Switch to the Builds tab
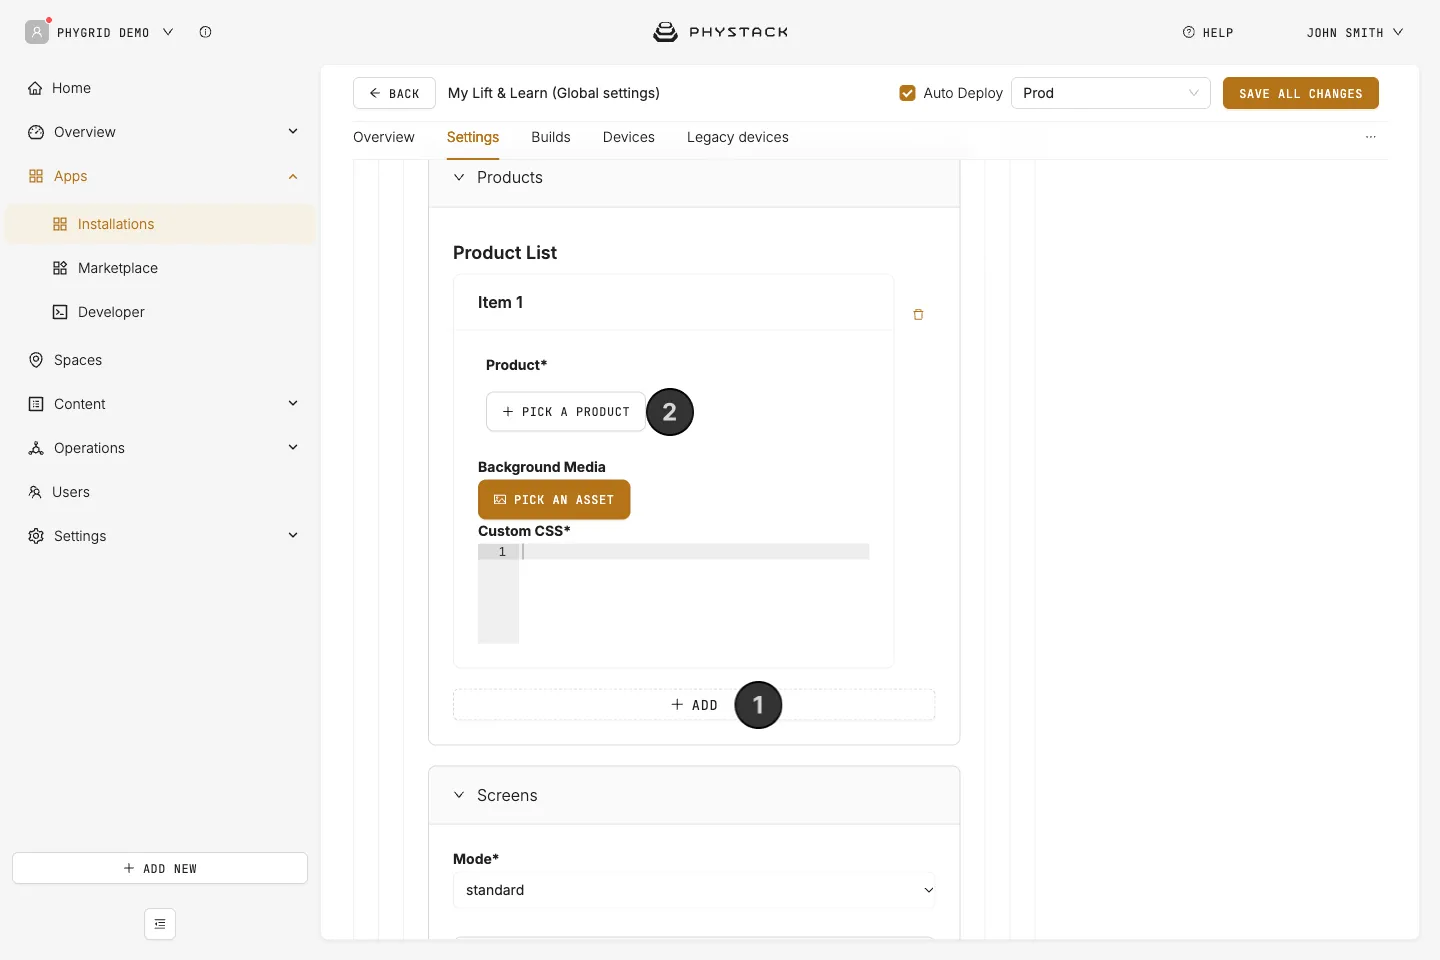Image resolution: width=1440 pixels, height=960 pixels. click(551, 137)
